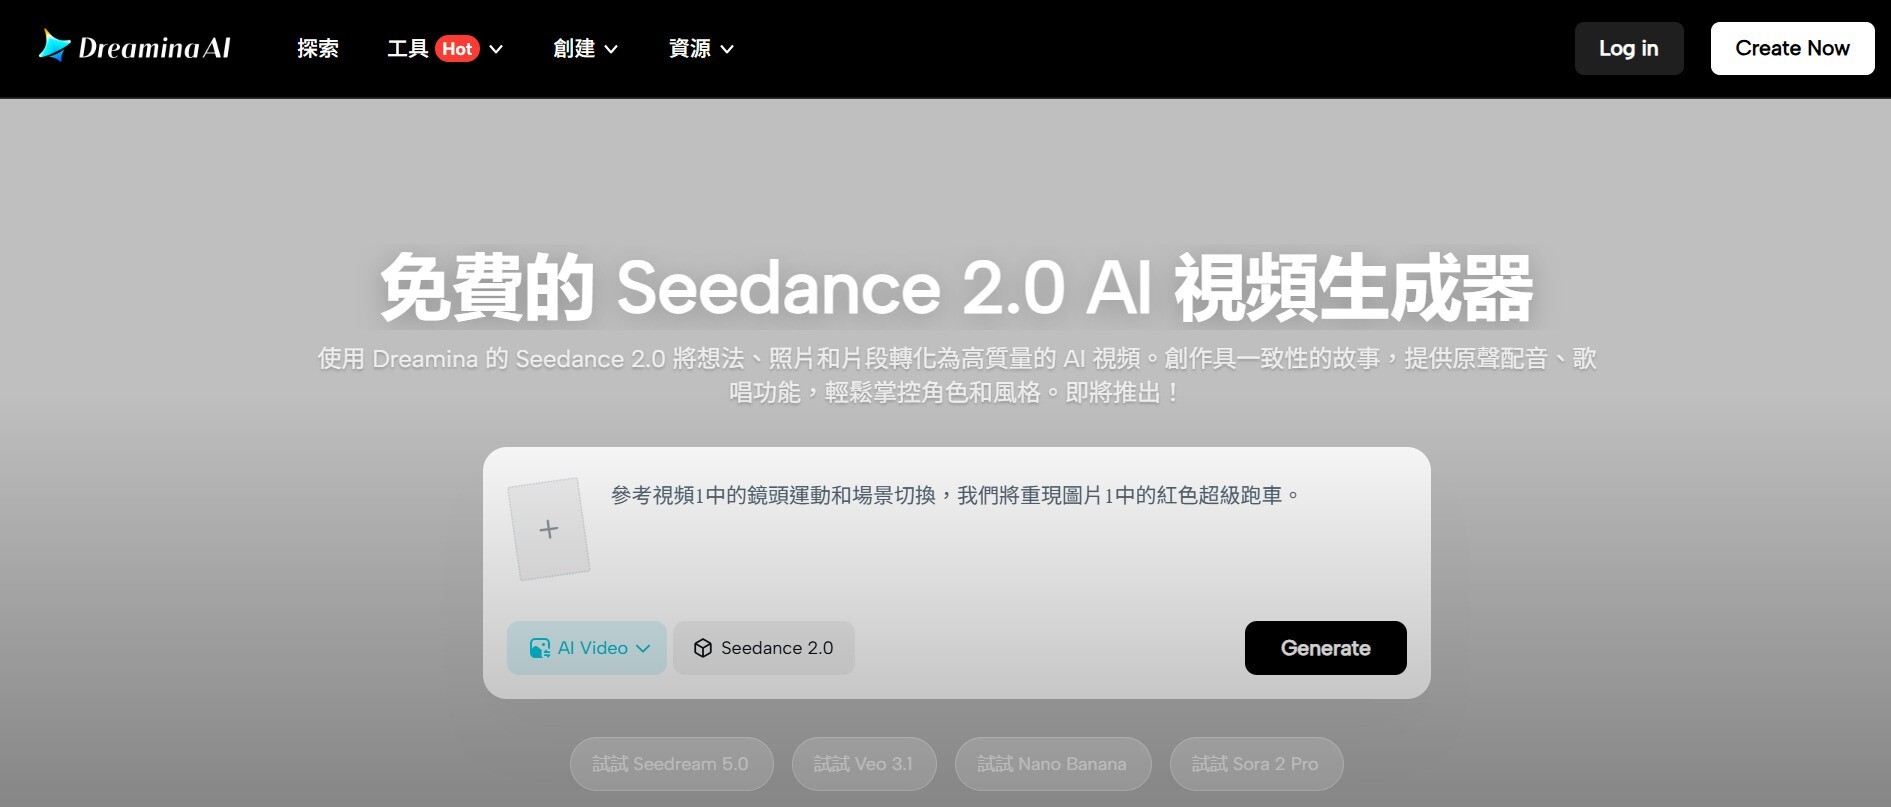Click the black Generate button
The image size is (1891, 807).
(1326, 648)
